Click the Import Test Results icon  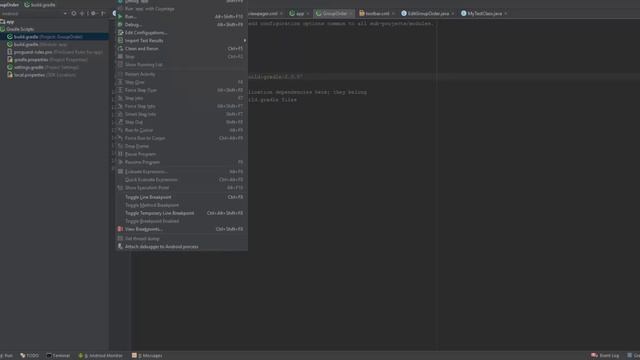[x=120, y=40]
